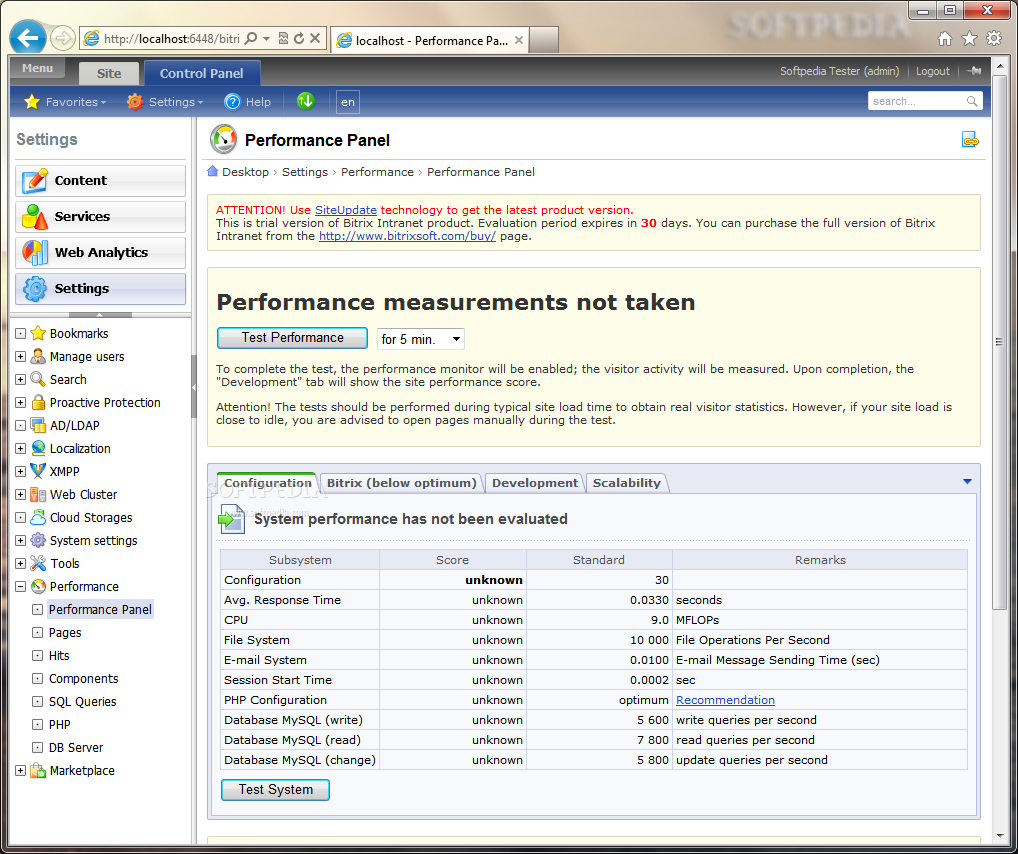Click into the search input field
The width and height of the screenshot is (1018, 854).
pos(916,101)
